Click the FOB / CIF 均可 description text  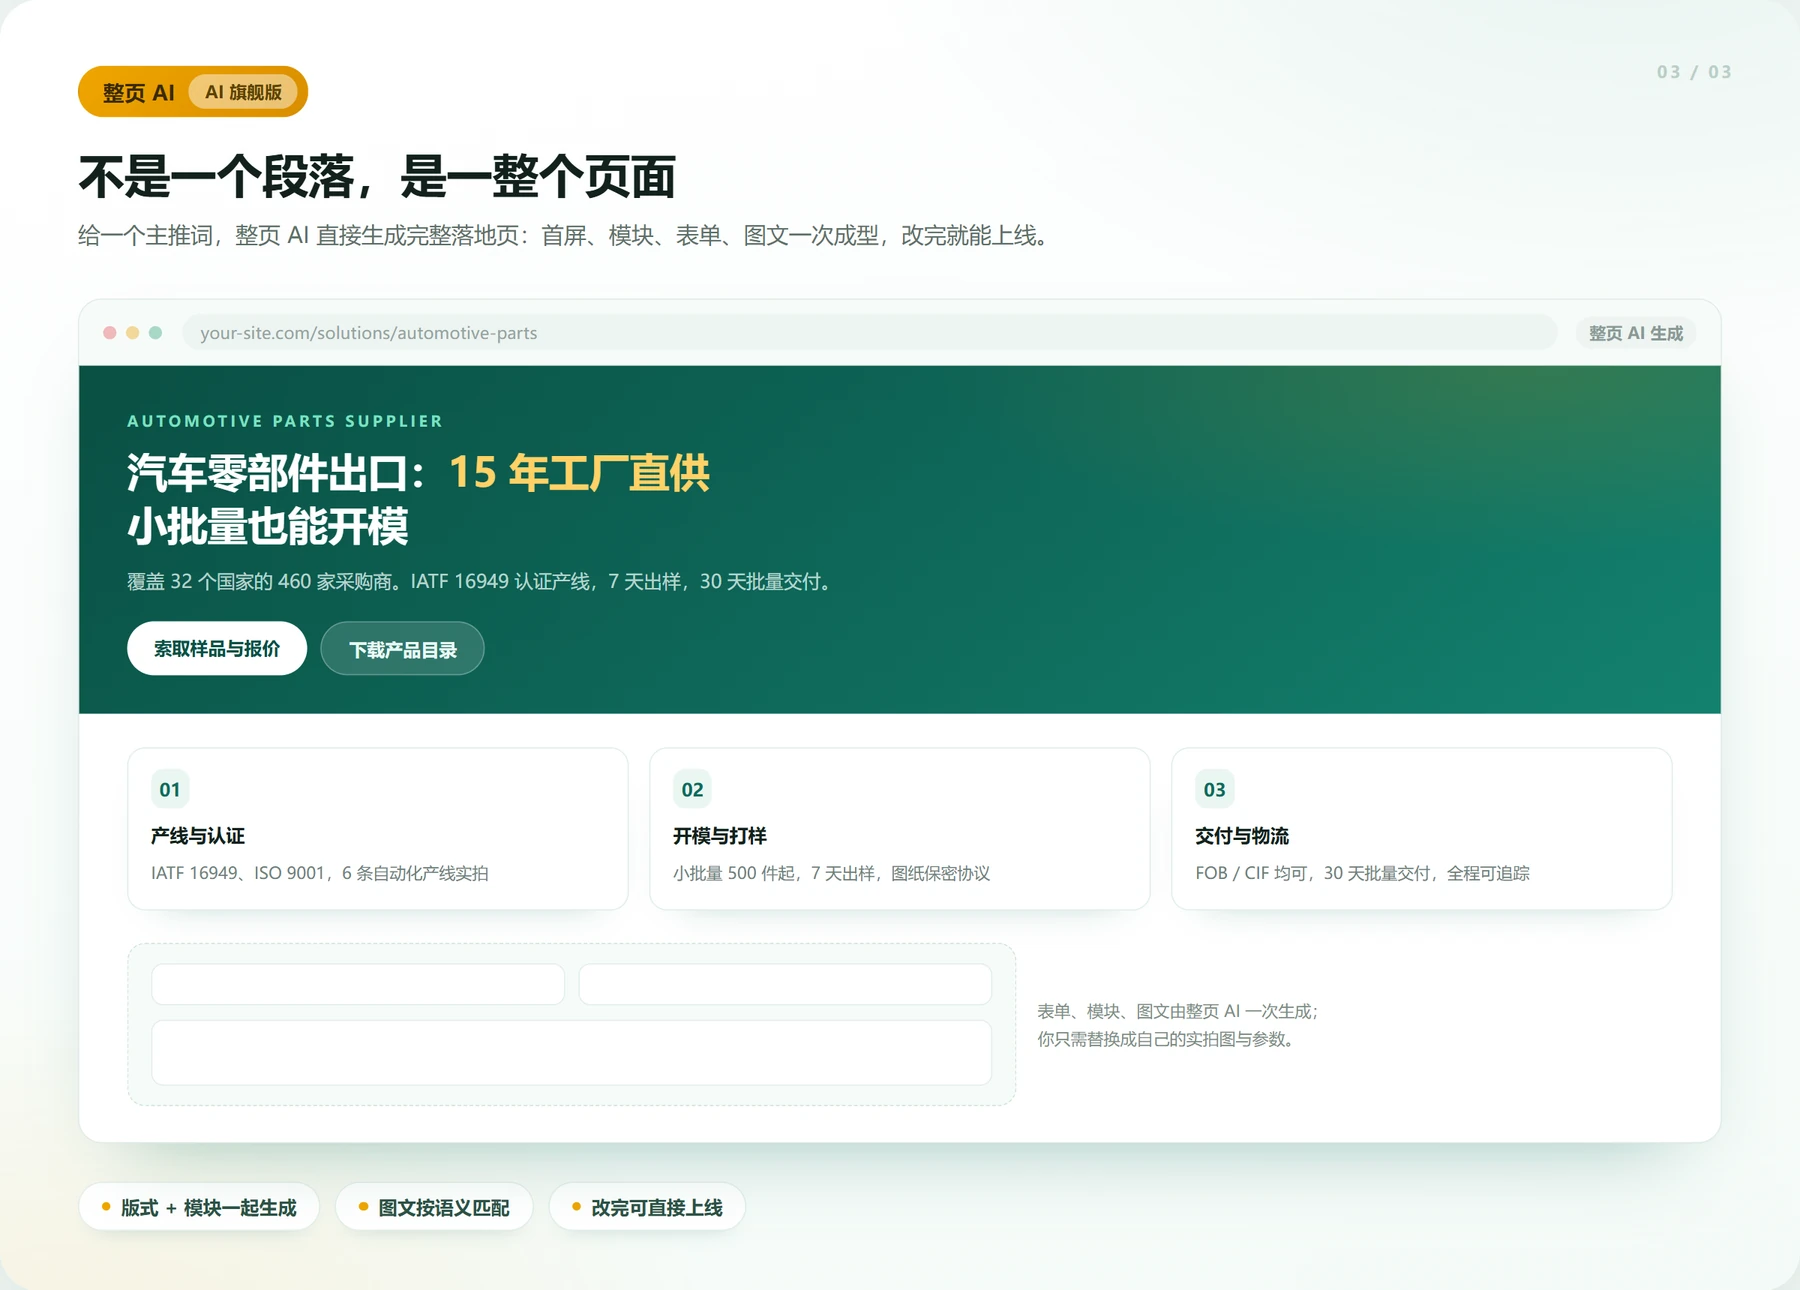(x=1363, y=873)
